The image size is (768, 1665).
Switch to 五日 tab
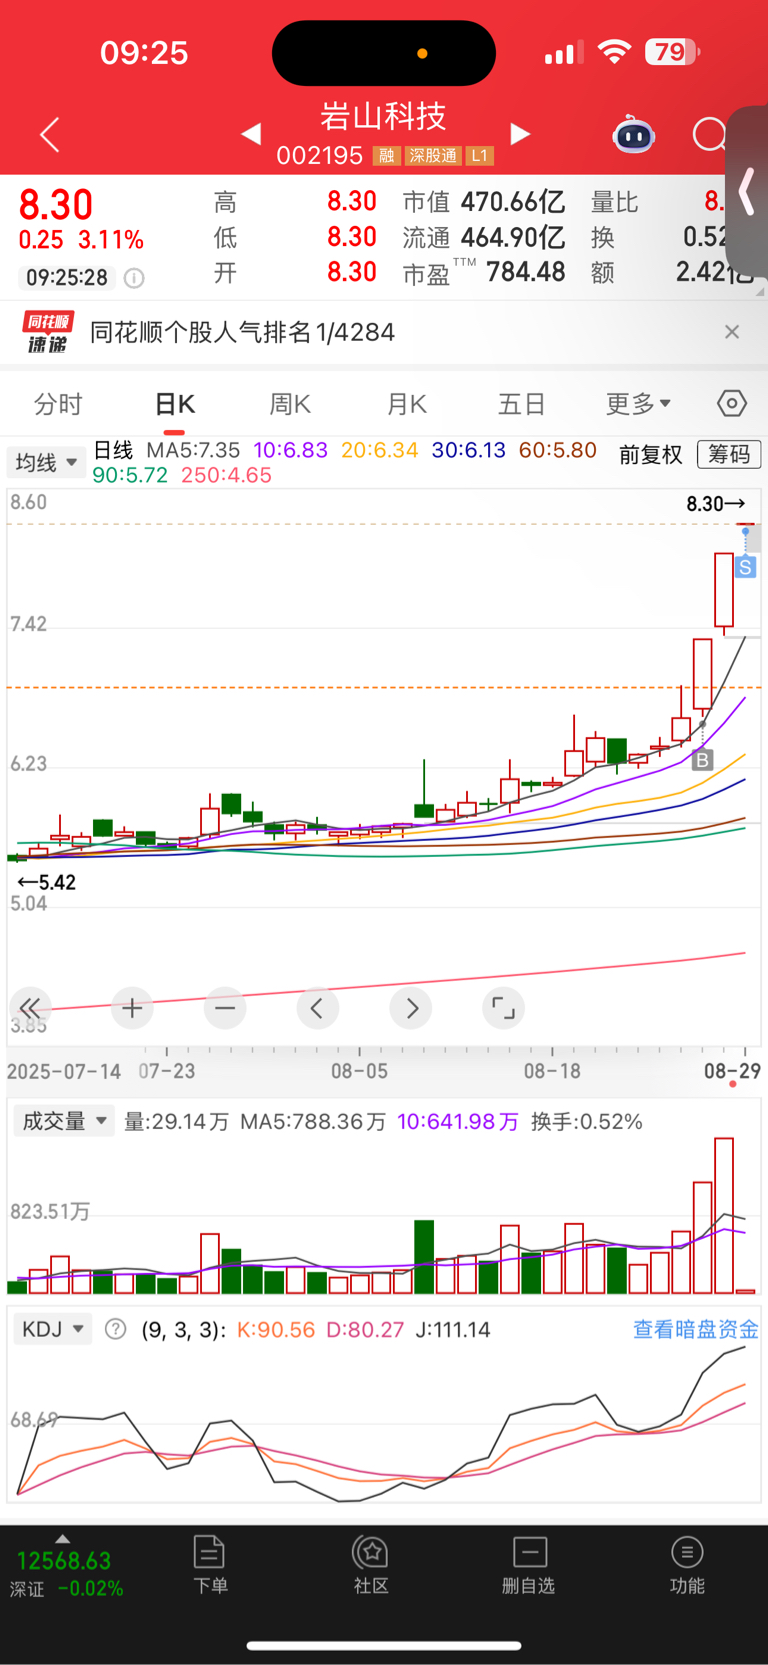pos(522,404)
